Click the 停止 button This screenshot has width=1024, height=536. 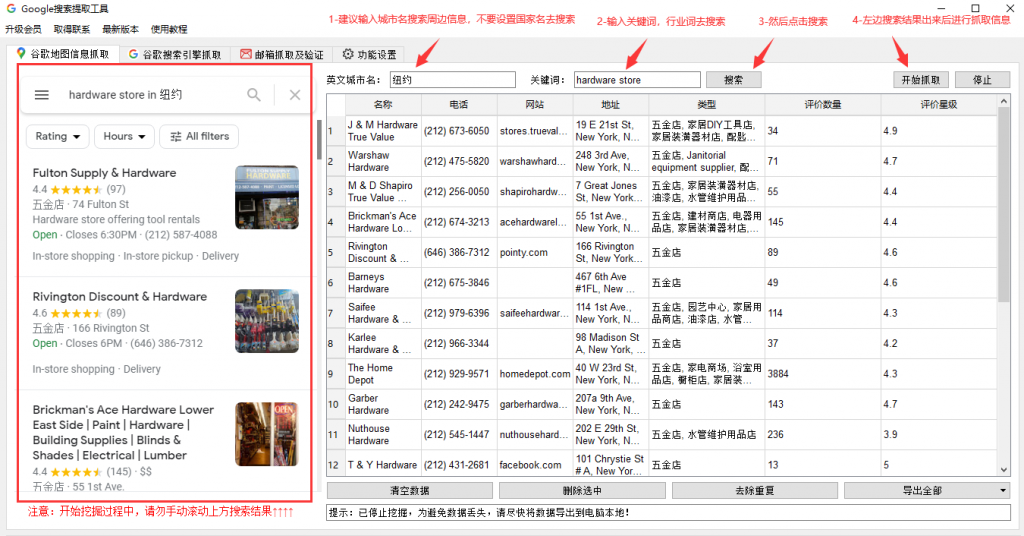click(982, 80)
